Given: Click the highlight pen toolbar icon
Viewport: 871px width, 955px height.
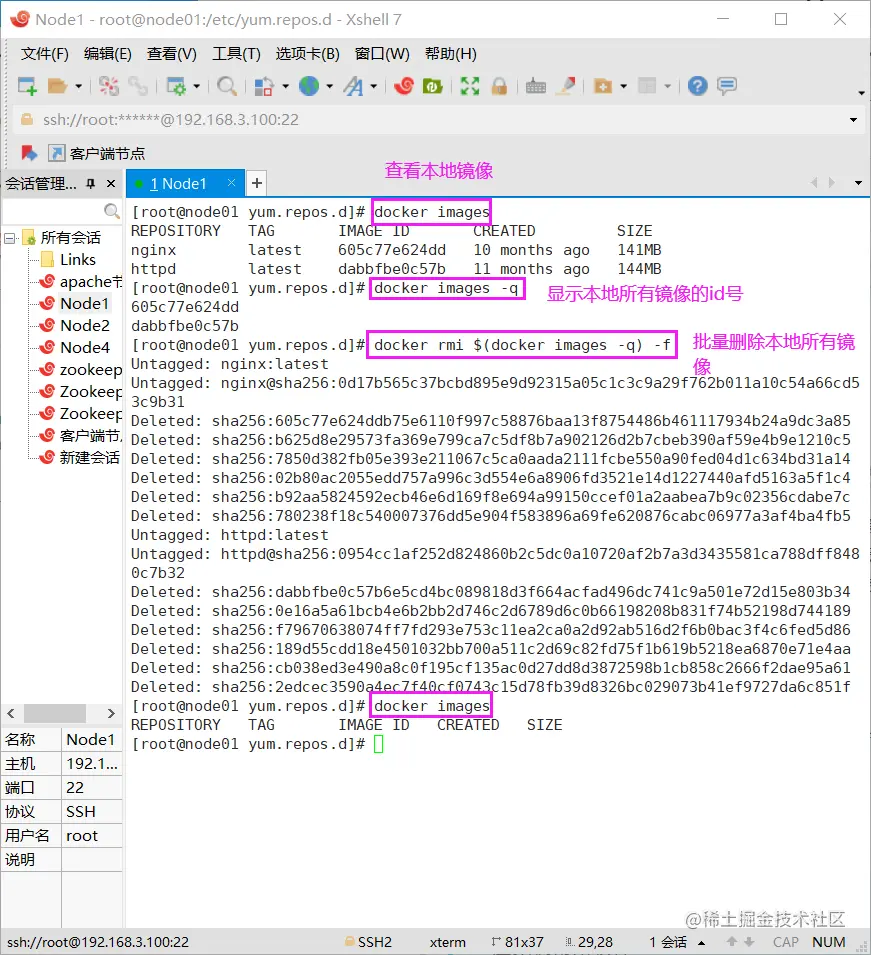Looking at the screenshot, I should tap(568, 86).
